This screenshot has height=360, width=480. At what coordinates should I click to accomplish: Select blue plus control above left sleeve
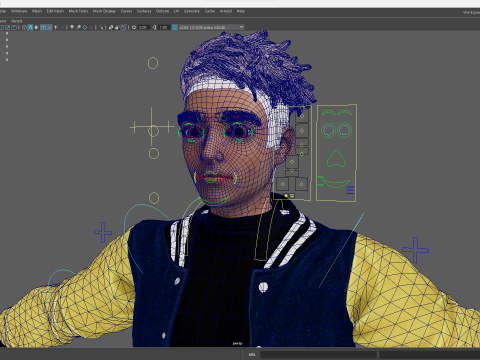click(103, 232)
